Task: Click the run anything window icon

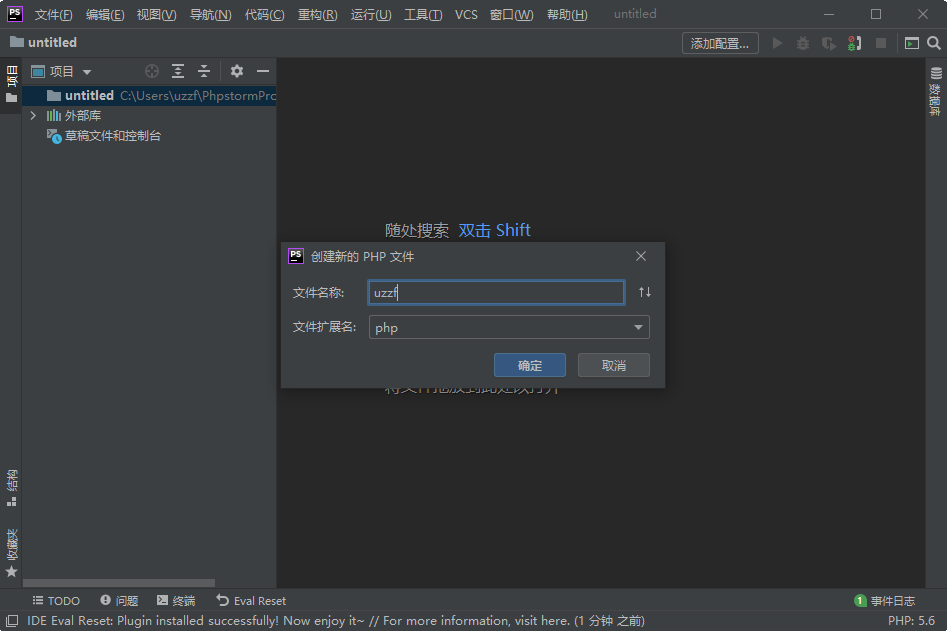Action: point(912,43)
